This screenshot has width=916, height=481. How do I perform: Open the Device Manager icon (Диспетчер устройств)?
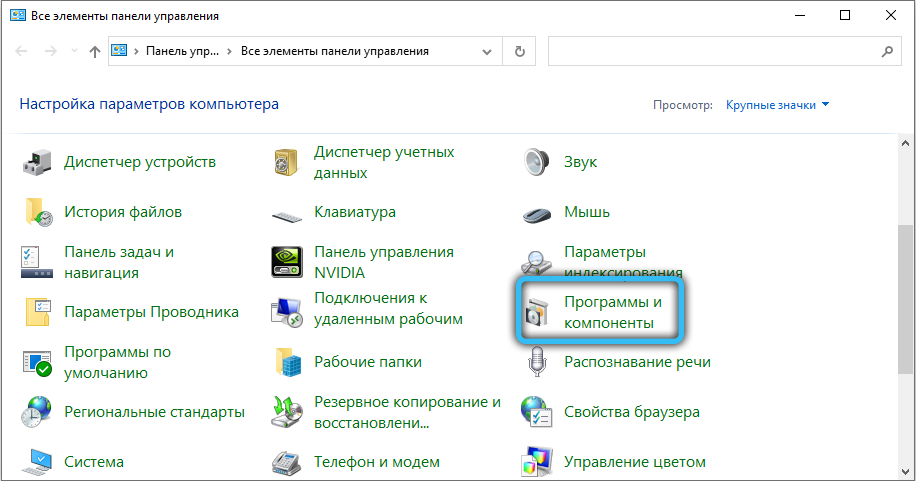[x=38, y=162]
